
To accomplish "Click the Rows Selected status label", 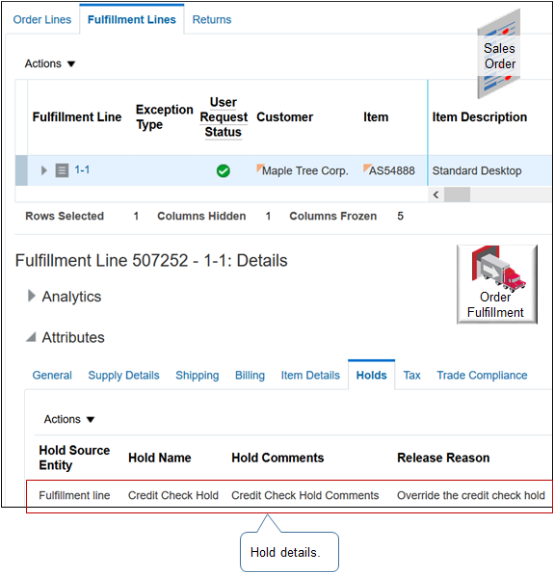I will click(x=64, y=216).
